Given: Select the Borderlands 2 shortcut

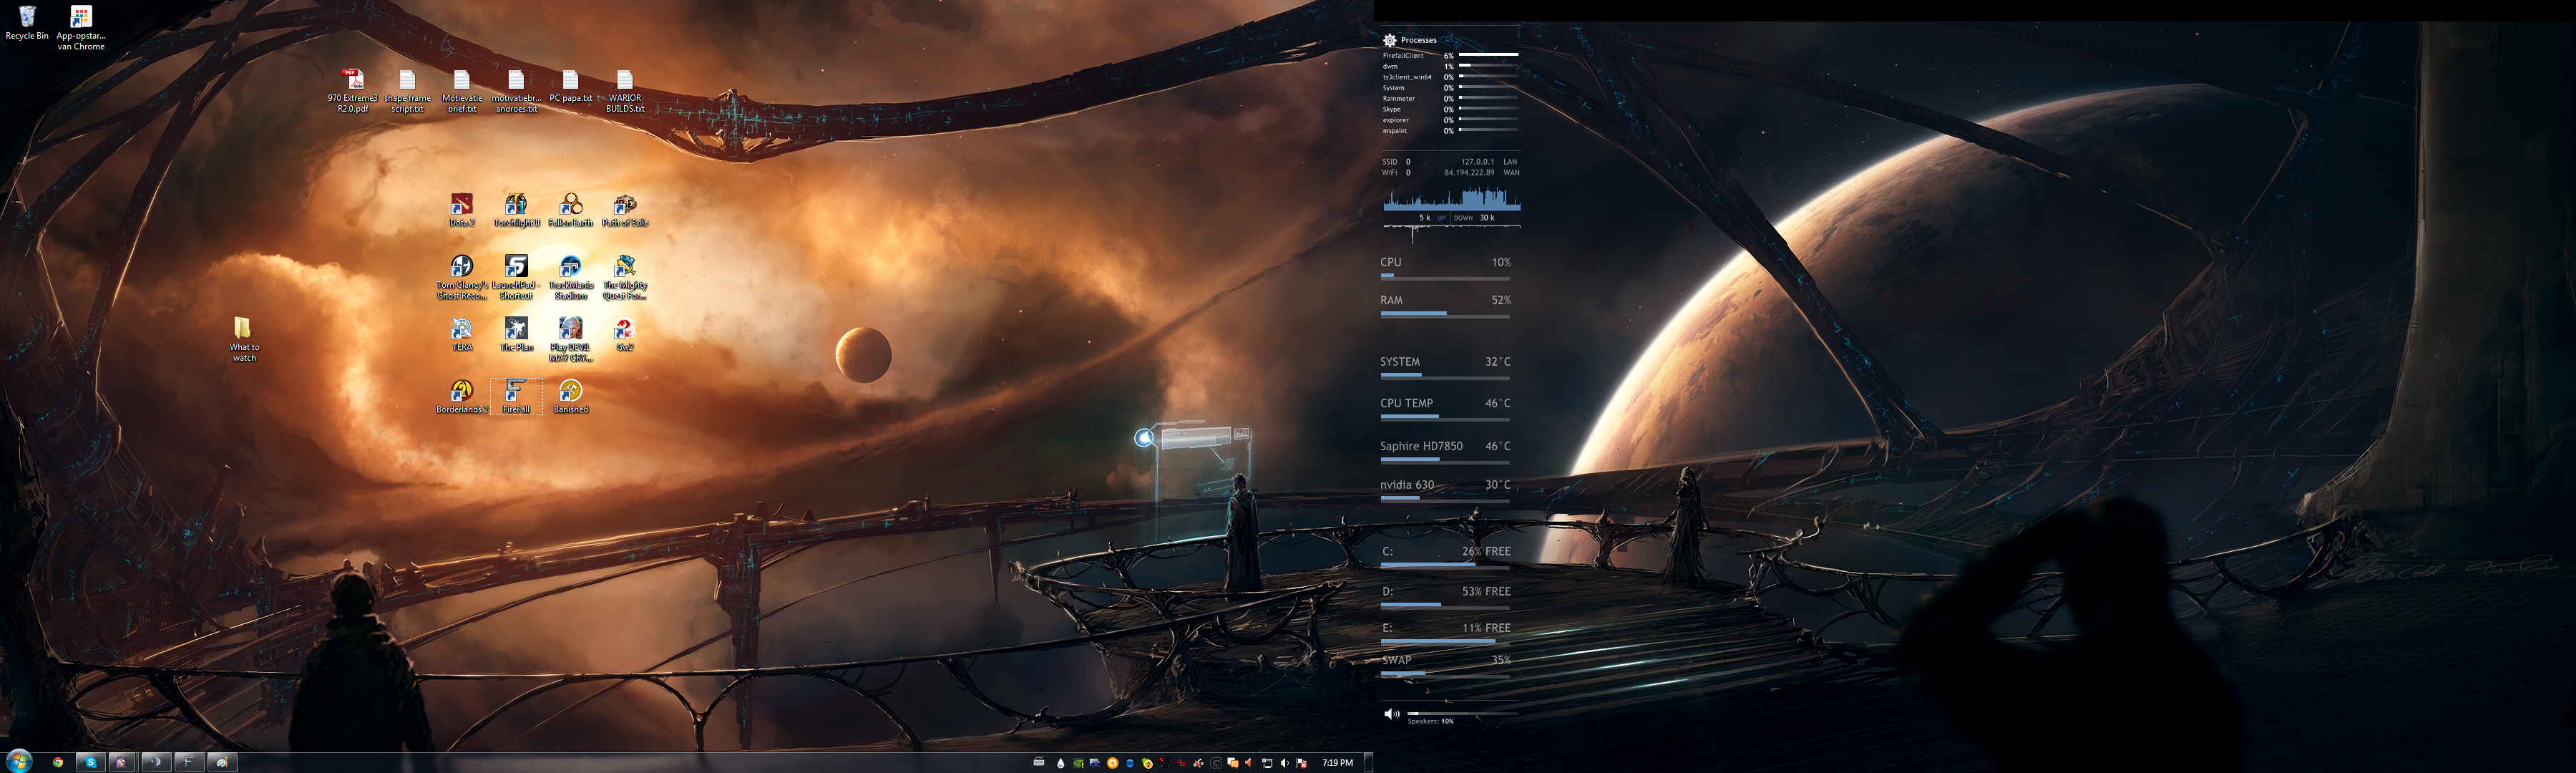Looking at the screenshot, I should tap(461, 396).
